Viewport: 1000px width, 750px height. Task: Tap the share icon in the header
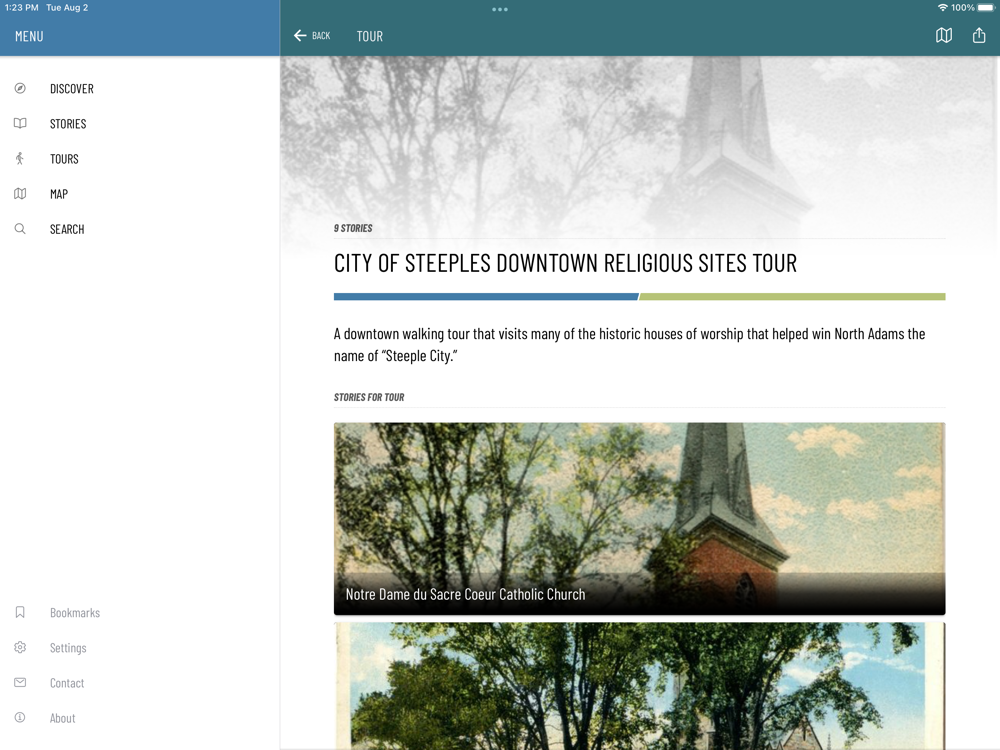(x=979, y=36)
